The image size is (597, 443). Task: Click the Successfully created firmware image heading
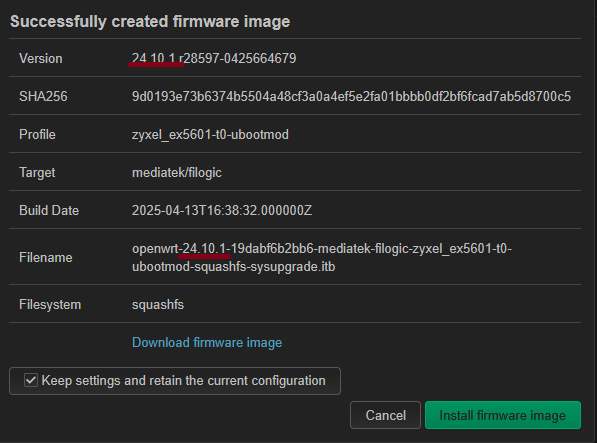click(150, 21)
